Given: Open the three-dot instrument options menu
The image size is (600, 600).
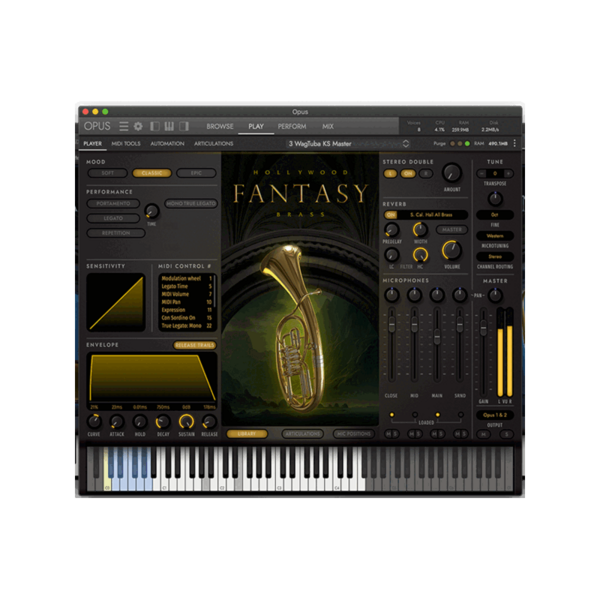Looking at the screenshot, I should tap(515, 143).
